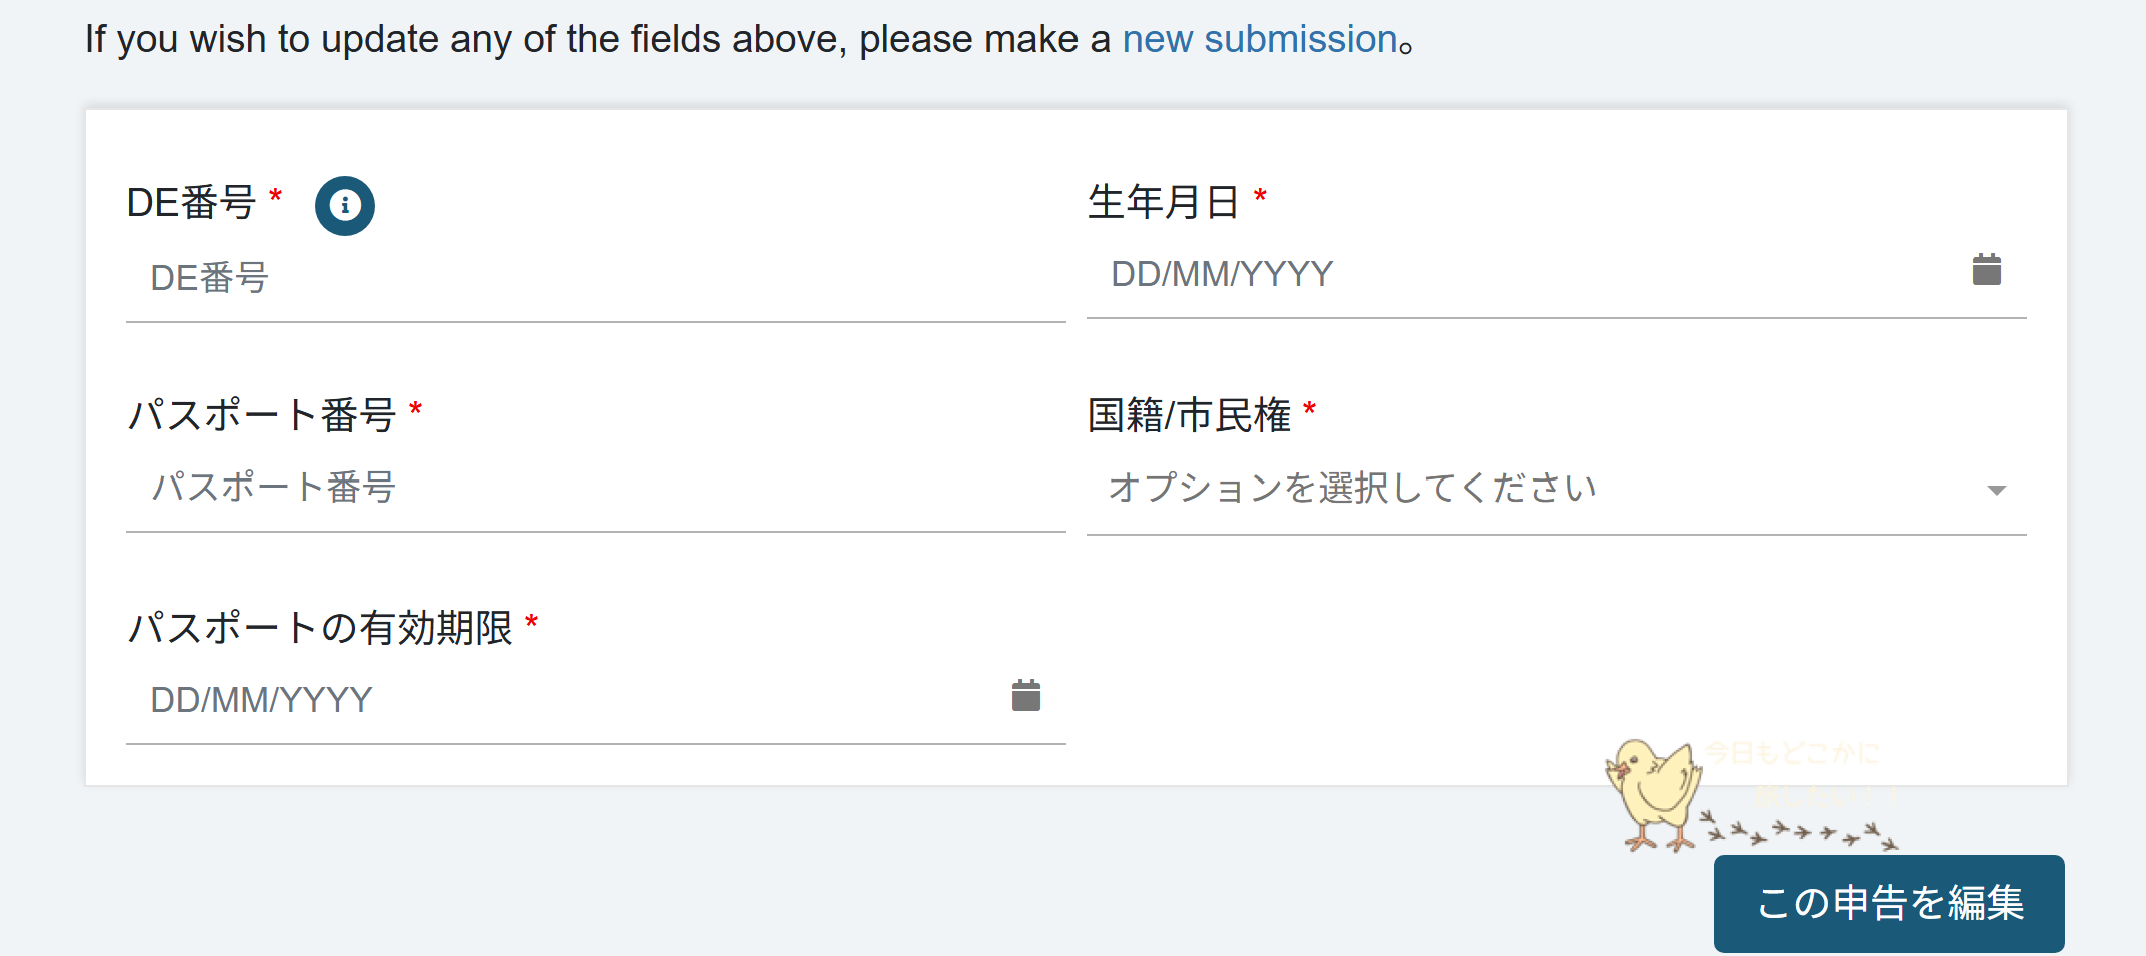Click the bird footprints trail graphic
This screenshot has height=956, width=2146.
tap(1800, 831)
